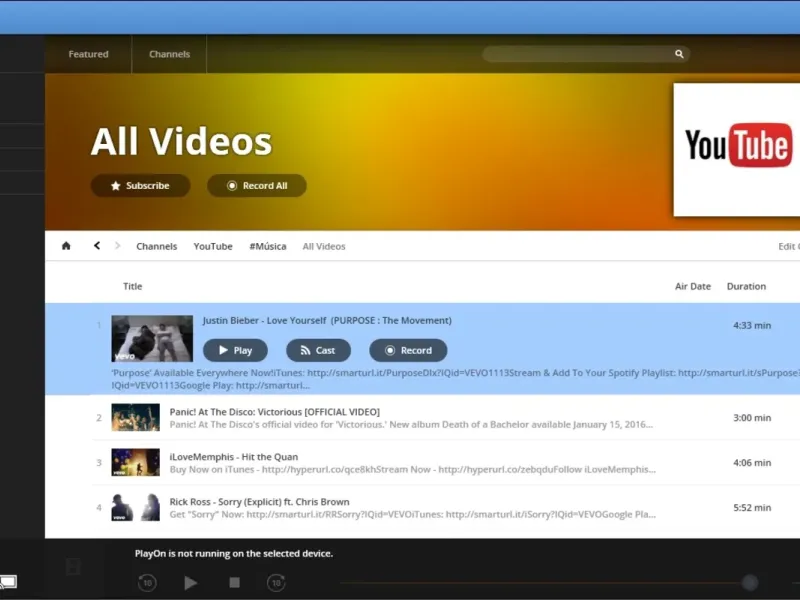The image size is (800, 600).
Task: Cast the Justin Bieber video
Action: click(318, 351)
